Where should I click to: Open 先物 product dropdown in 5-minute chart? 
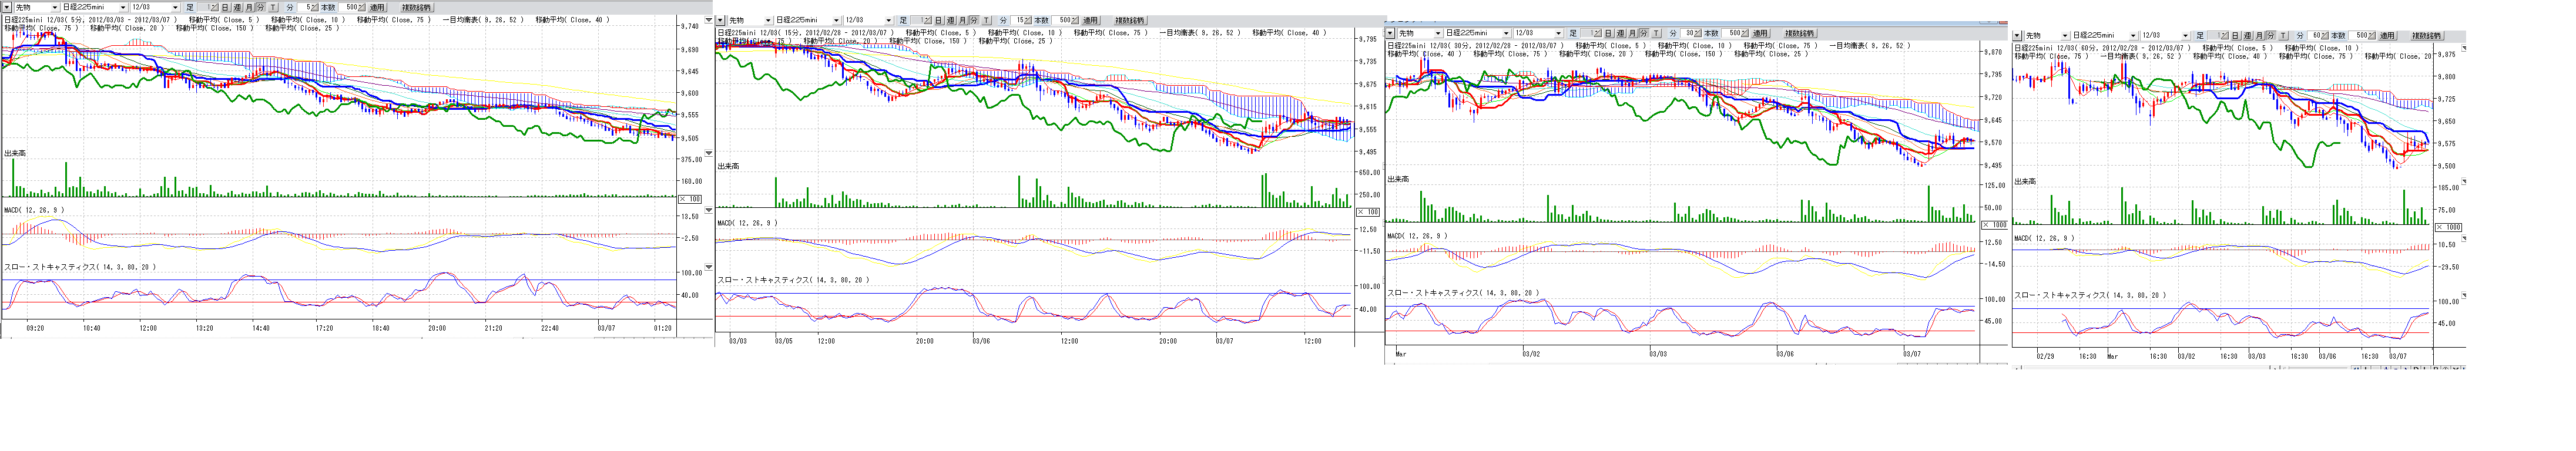pyautogui.click(x=54, y=7)
